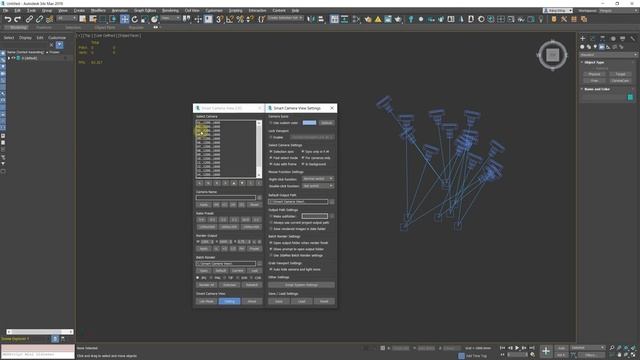Toggle Always use current project output path

(x=271, y=222)
